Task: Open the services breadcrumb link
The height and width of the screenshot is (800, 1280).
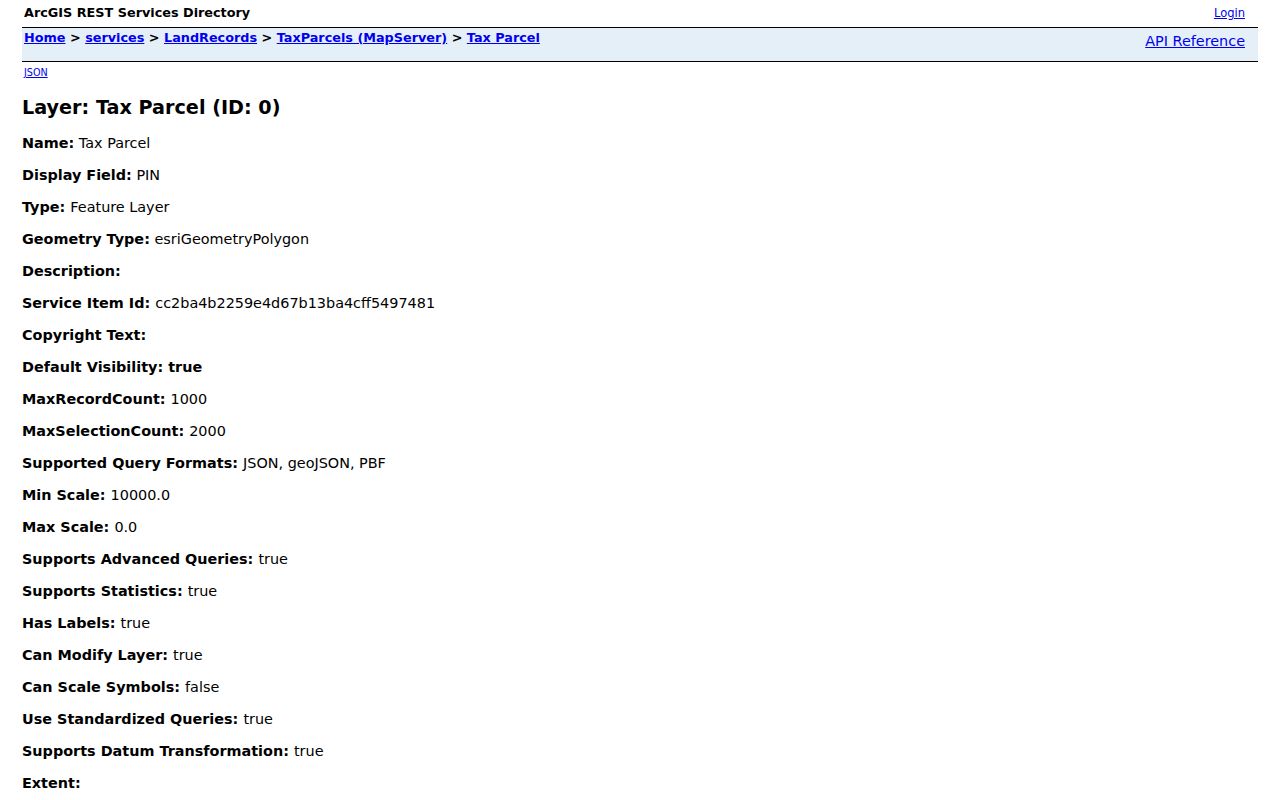Action: pos(115,38)
